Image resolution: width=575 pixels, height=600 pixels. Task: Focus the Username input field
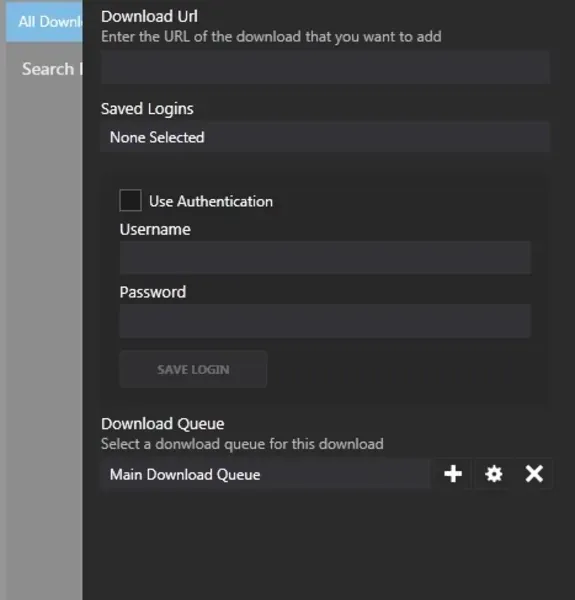325,258
